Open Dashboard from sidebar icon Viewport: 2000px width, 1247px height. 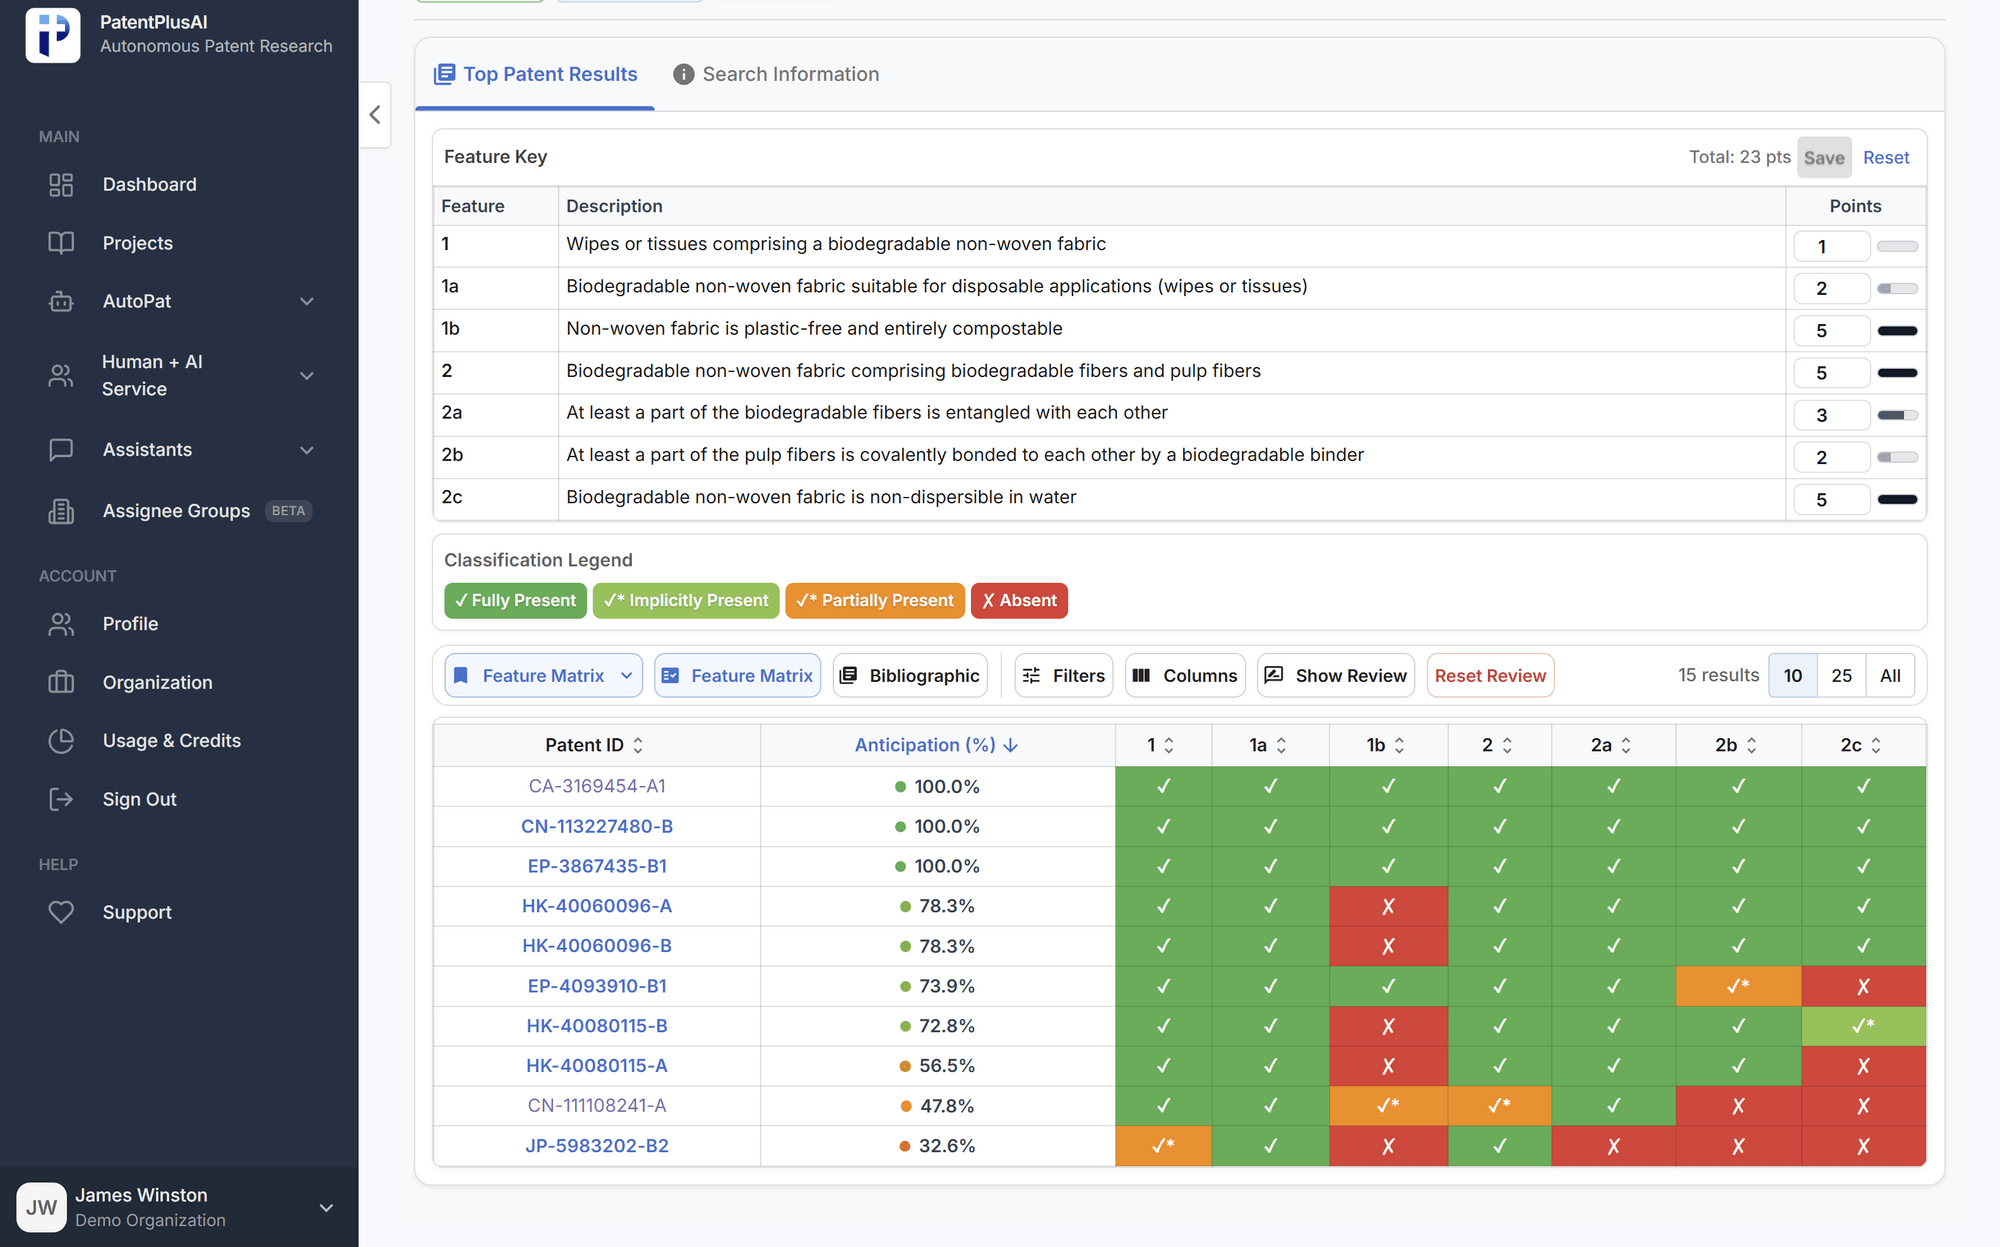click(x=61, y=185)
